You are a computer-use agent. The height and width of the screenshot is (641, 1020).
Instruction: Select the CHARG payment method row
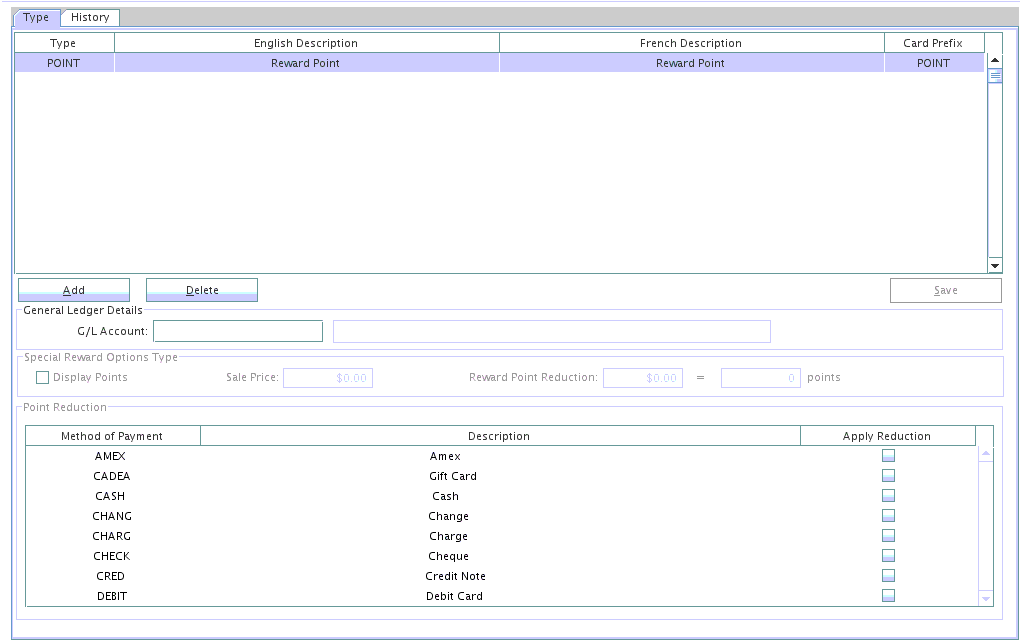pyautogui.click(x=112, y=536)
